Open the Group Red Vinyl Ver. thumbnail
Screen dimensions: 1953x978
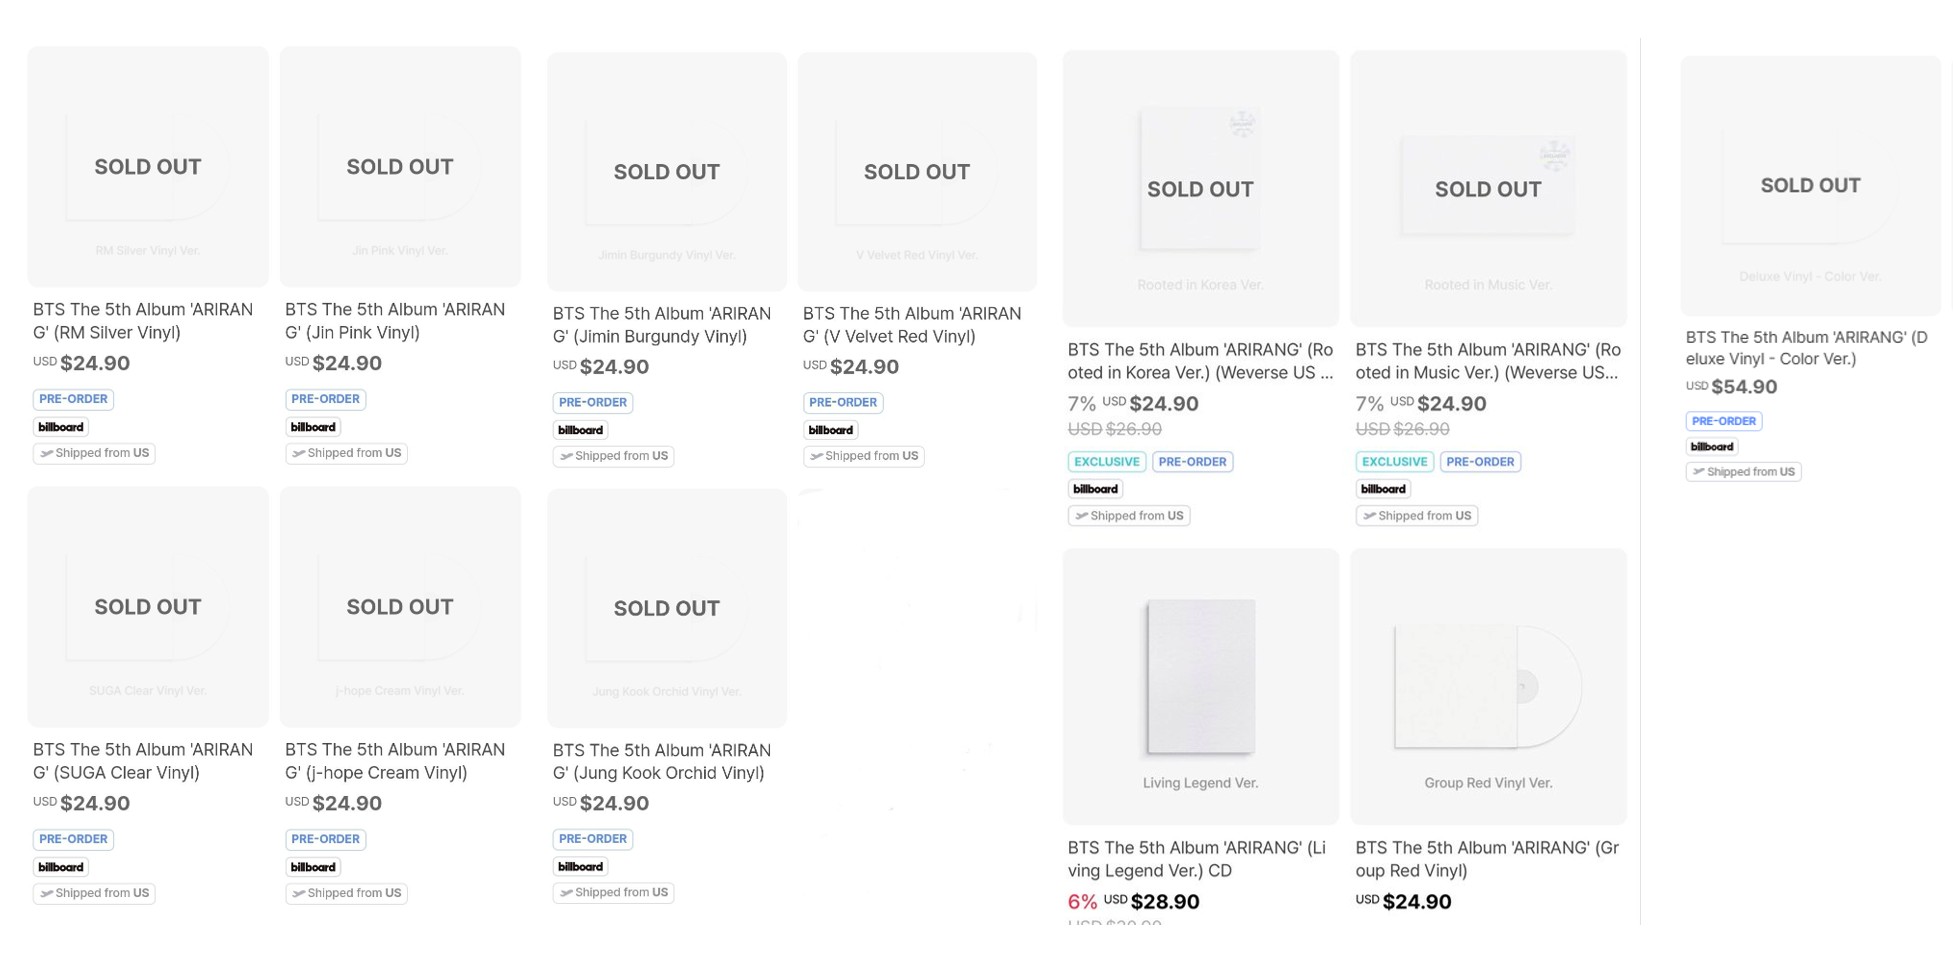coord(1488,686)
